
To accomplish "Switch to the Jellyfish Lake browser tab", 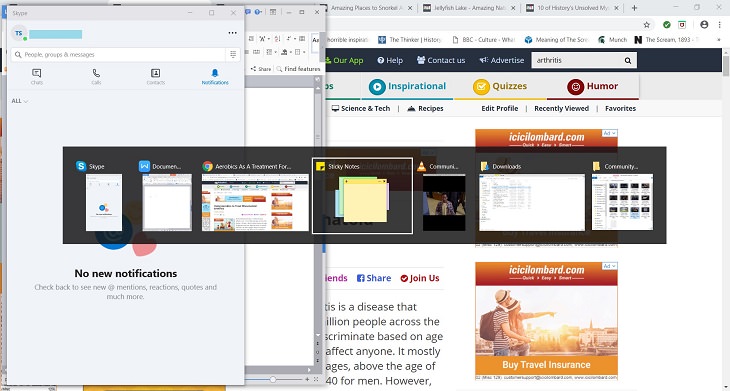I will [470, 8].
